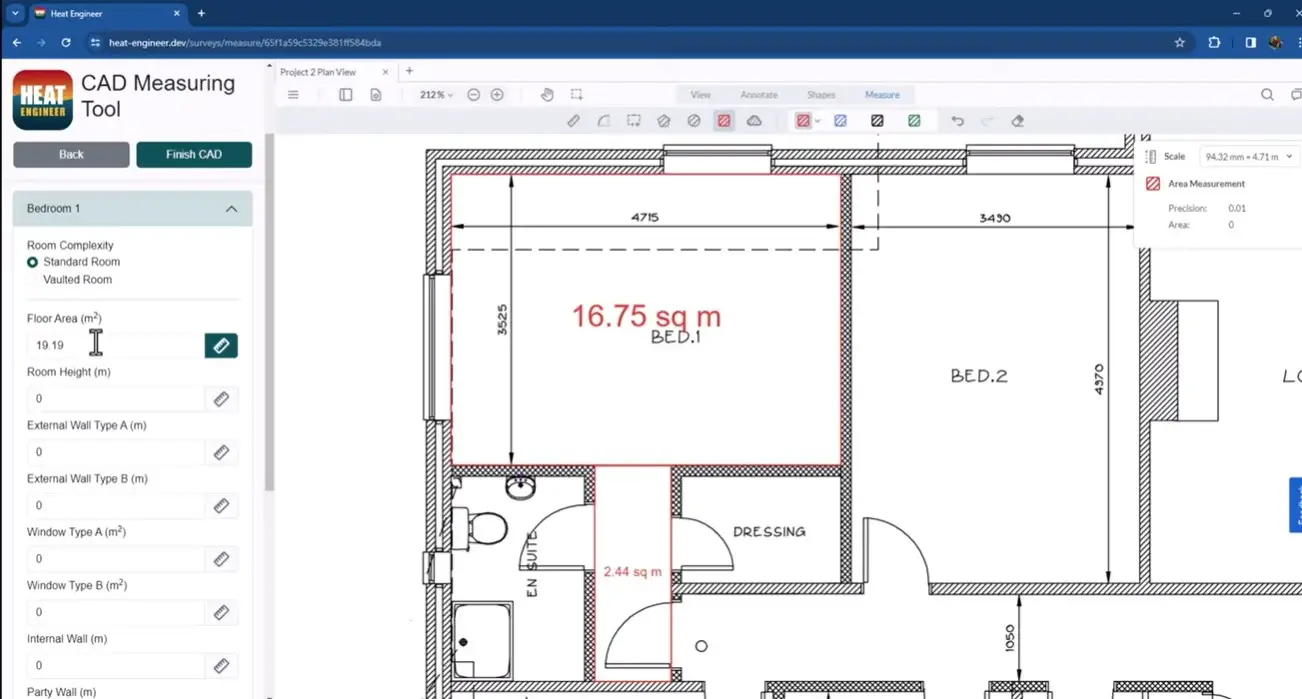Select the rectangular area measurement tool
The height and width of the screenshot is (699, 1302).
(634, 121)
